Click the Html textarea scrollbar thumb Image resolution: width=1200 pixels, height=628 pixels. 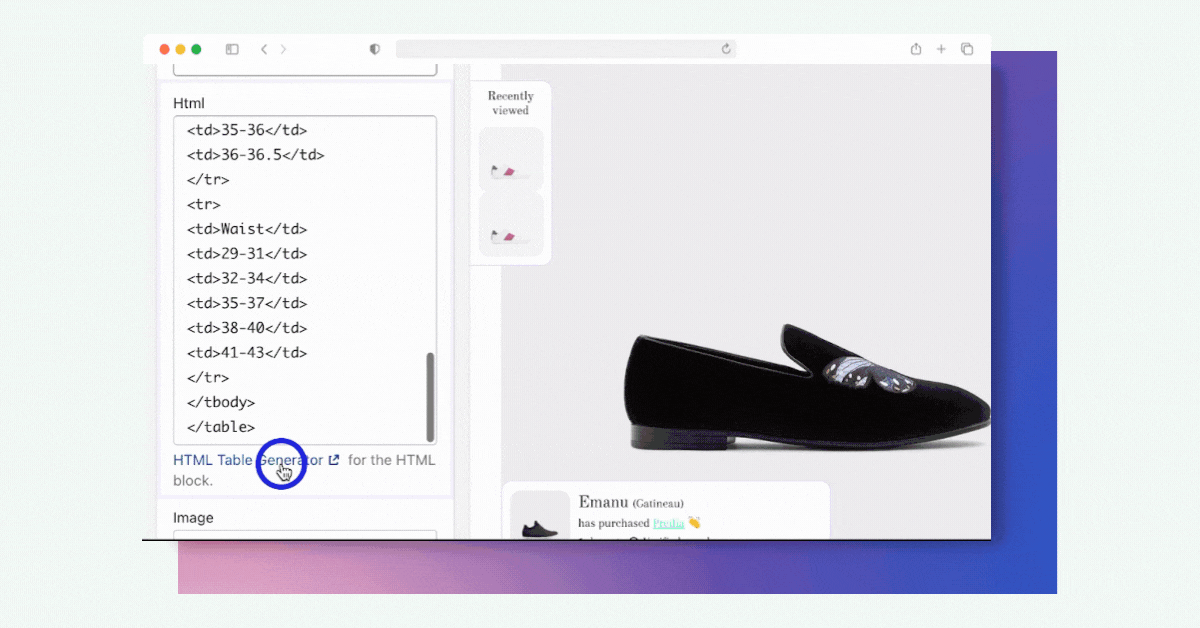point(431,397)
